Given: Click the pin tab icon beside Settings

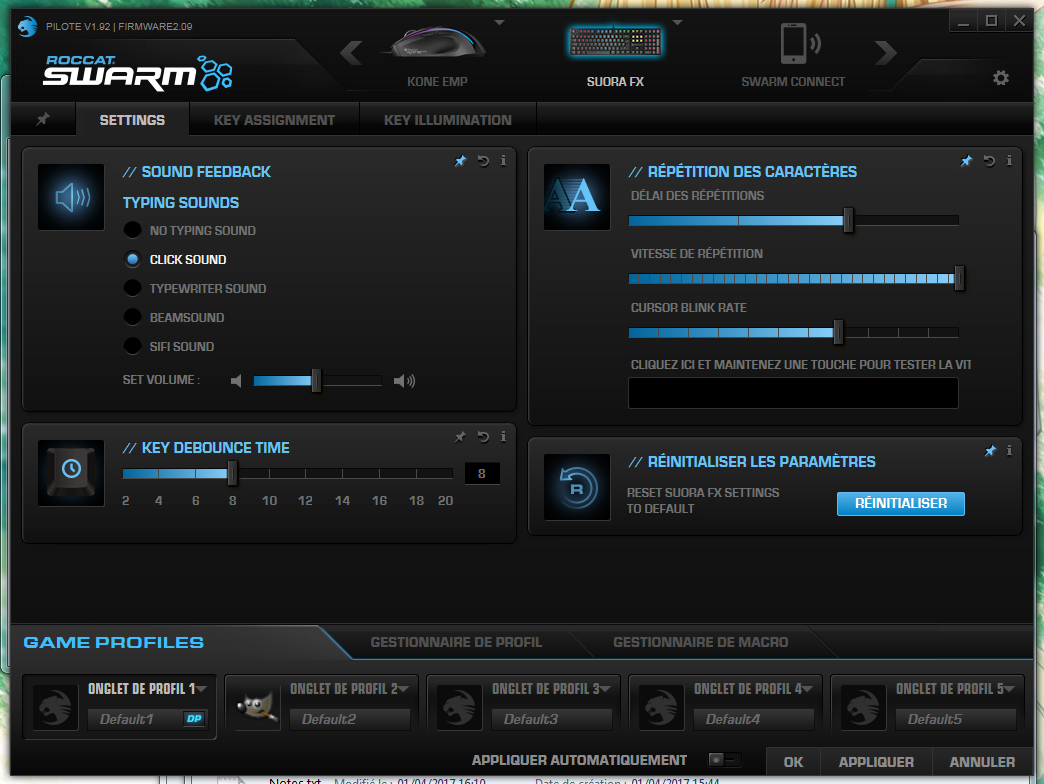Looking at the screenshot, I should click(x=42, y=120).
